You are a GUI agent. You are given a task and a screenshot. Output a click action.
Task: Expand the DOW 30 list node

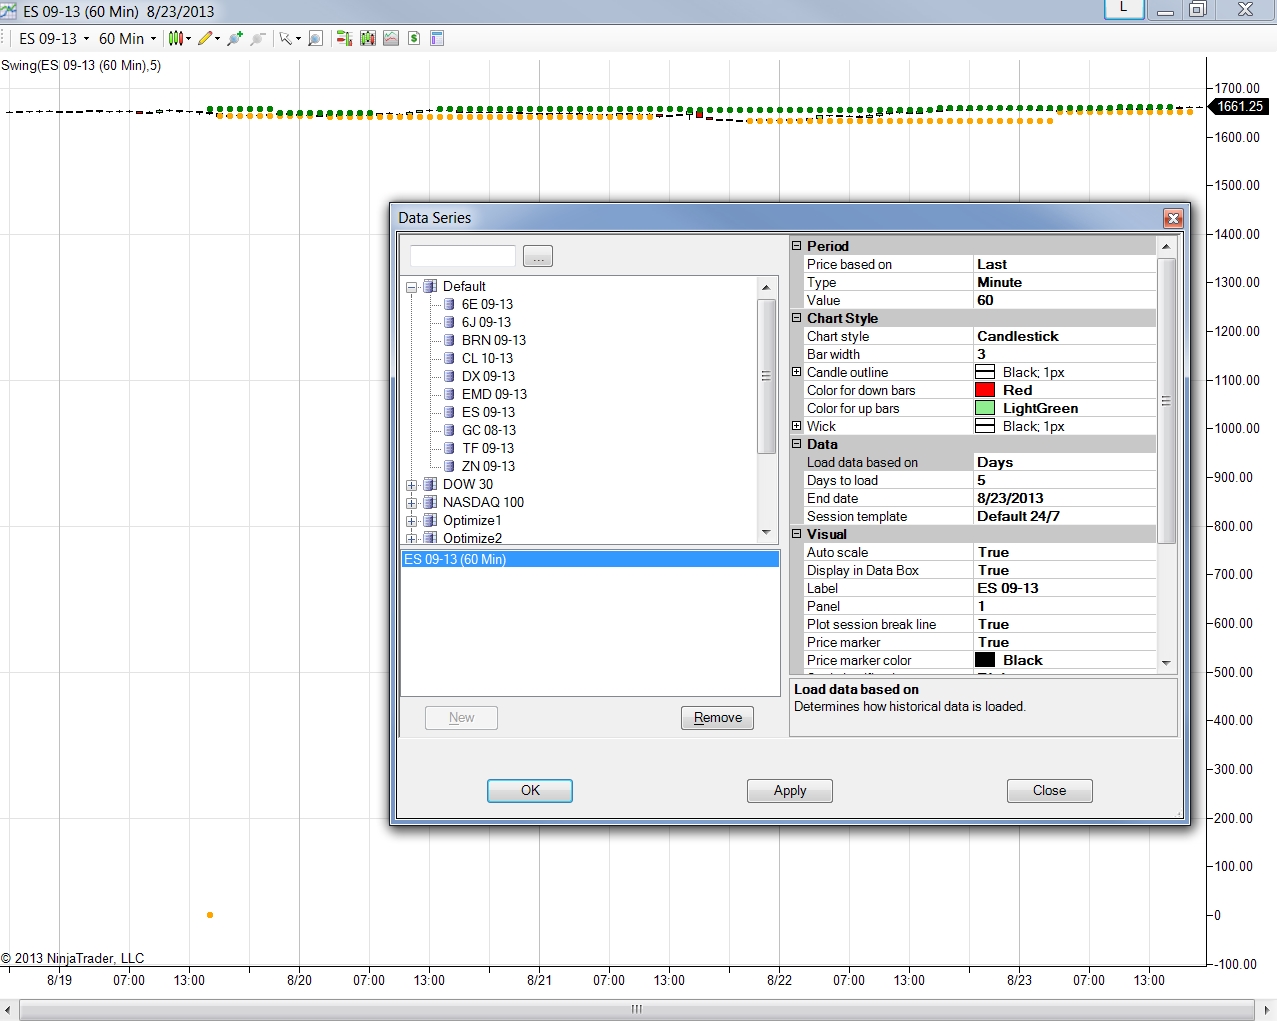[x=411, y=485]
